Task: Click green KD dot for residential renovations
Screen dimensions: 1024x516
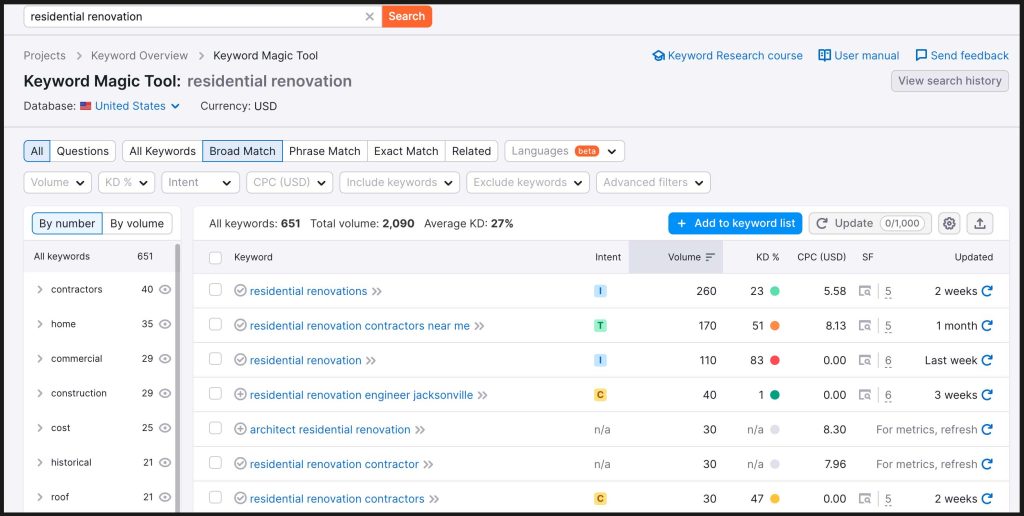Action: pyautogui.click(x=775, y=291)
